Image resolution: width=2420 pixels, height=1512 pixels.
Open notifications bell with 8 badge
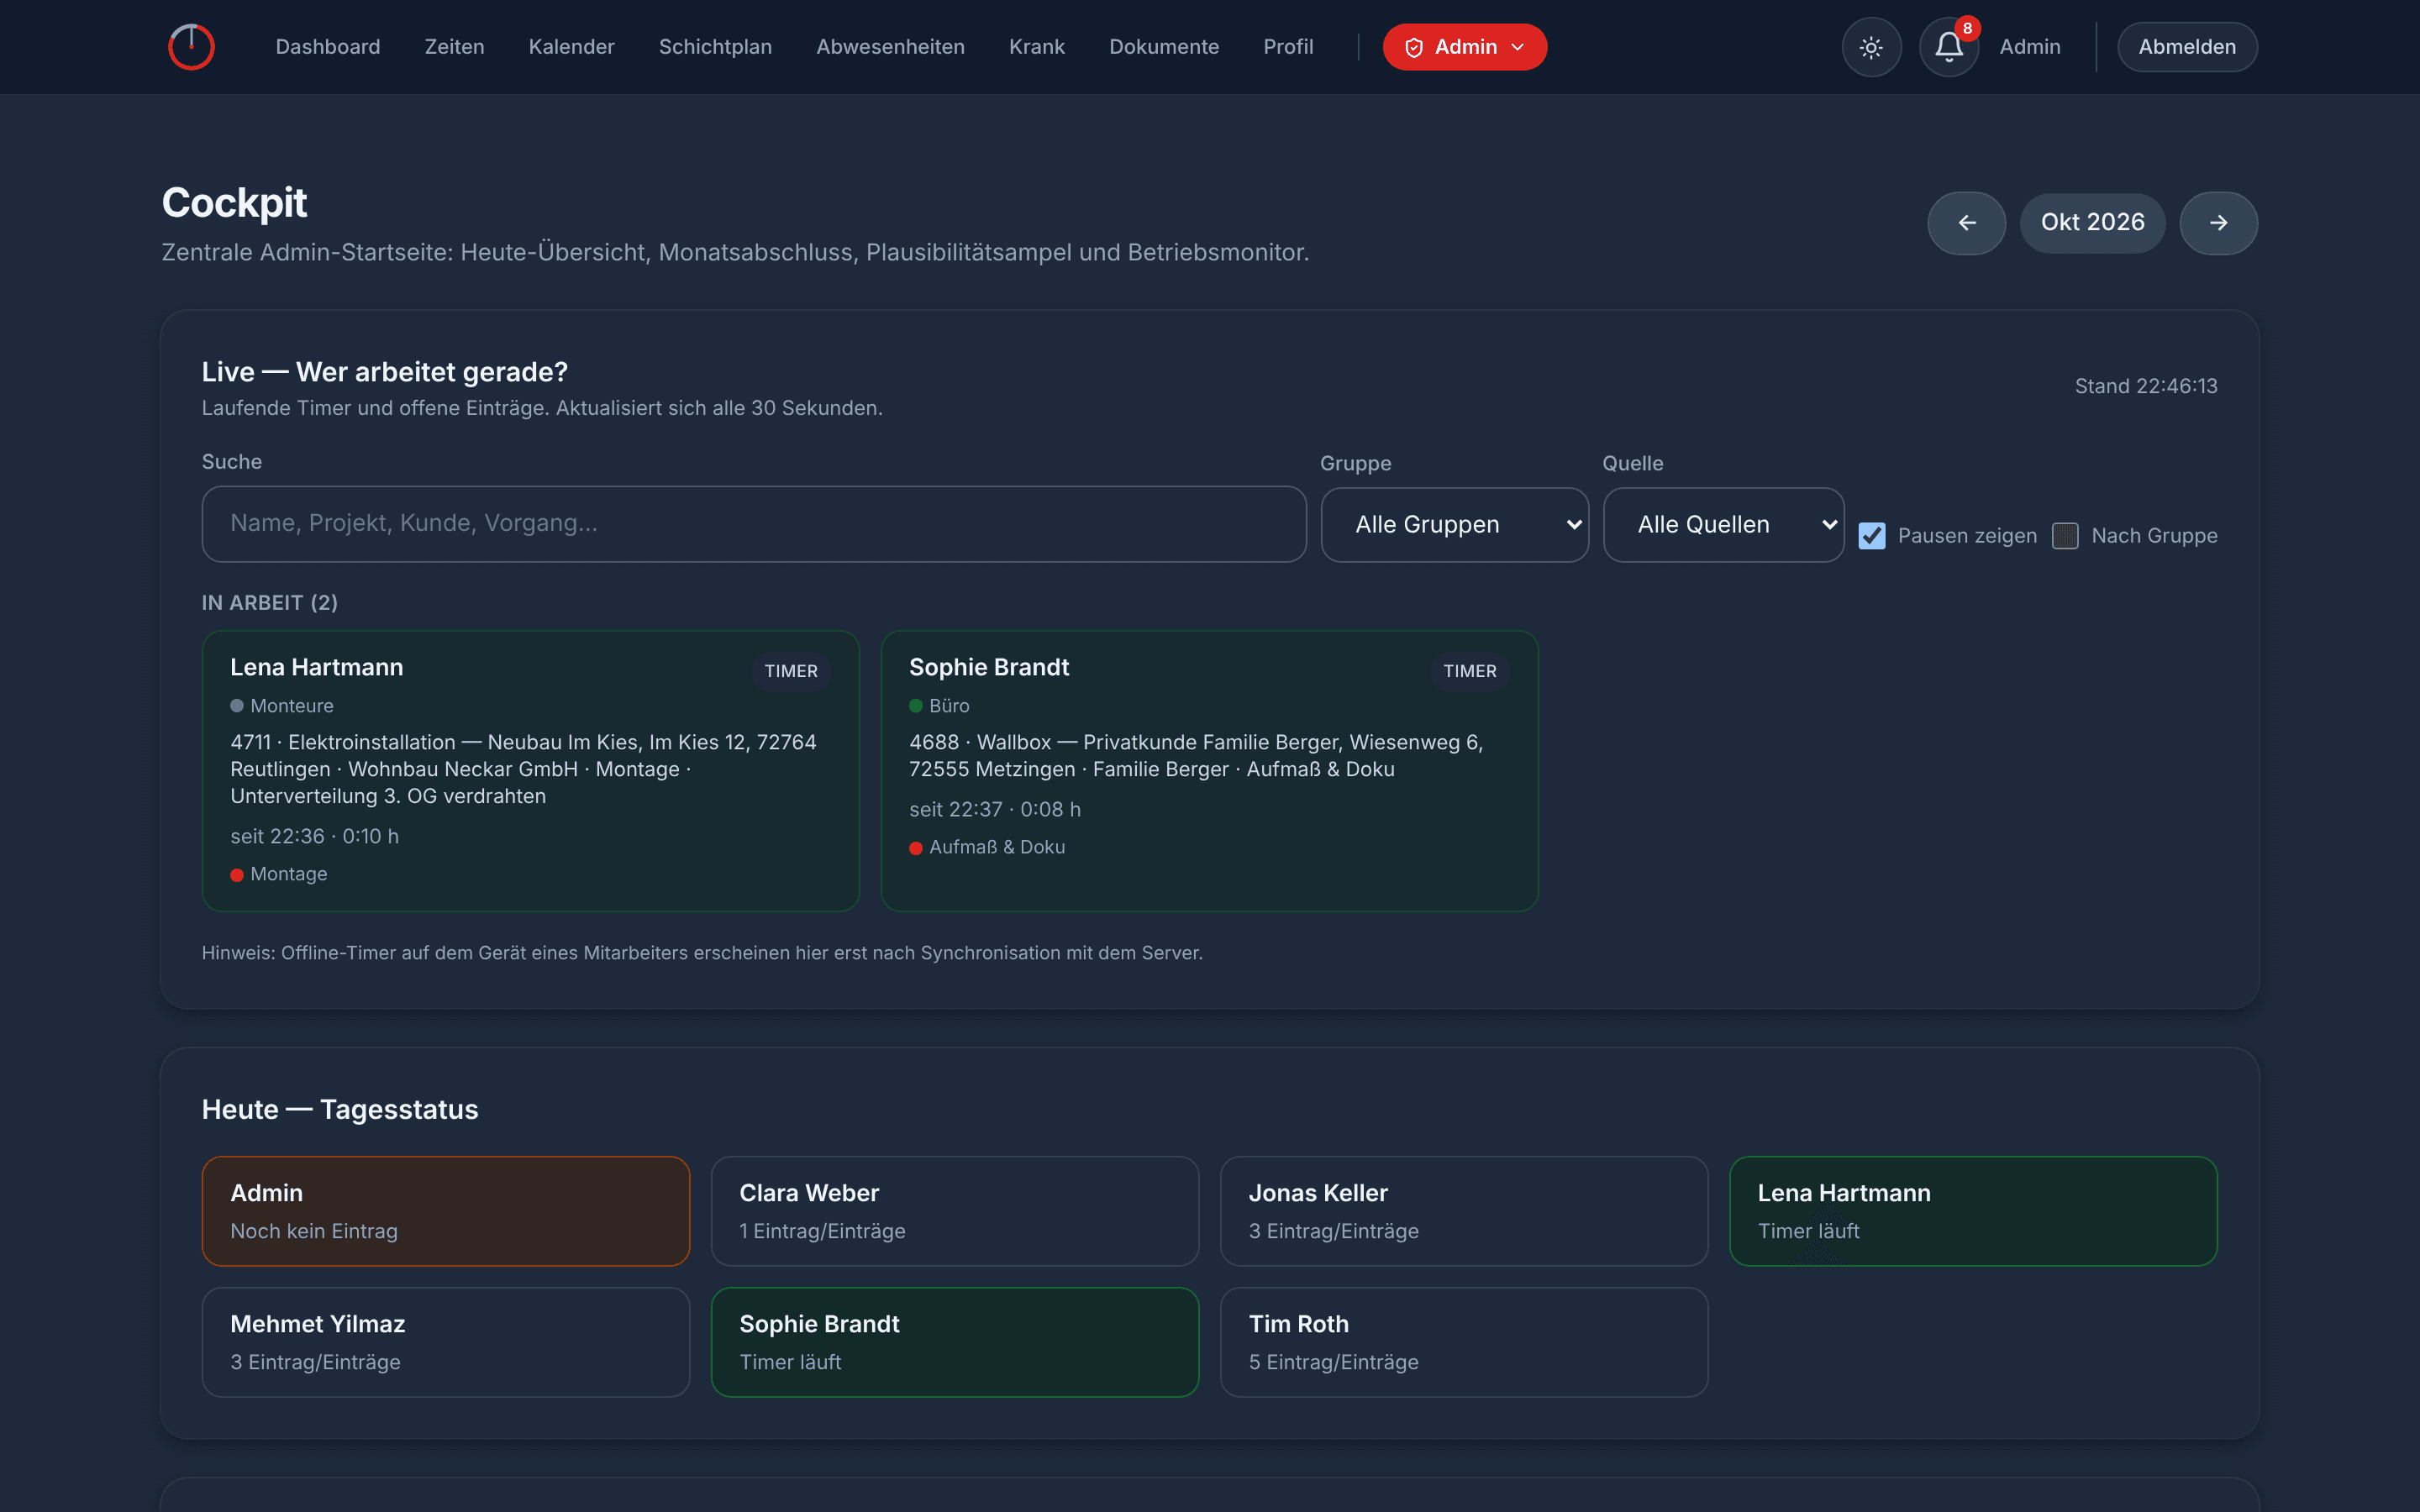1949,47
